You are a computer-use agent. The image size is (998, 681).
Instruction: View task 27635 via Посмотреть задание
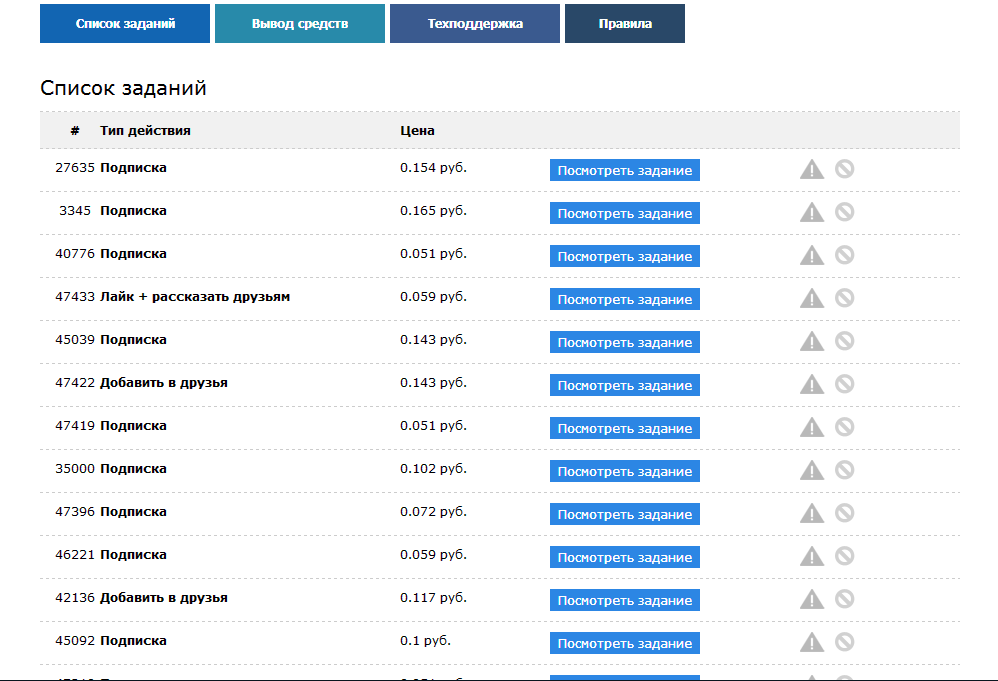click(625, 170)
